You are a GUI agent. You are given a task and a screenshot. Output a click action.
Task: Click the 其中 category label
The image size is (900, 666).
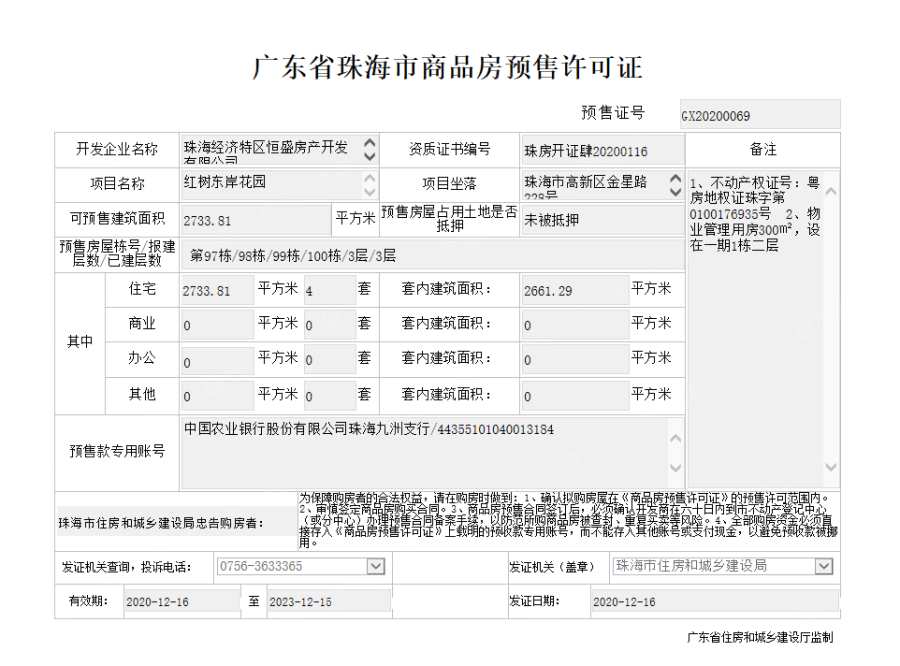click(x=80, y=342)
